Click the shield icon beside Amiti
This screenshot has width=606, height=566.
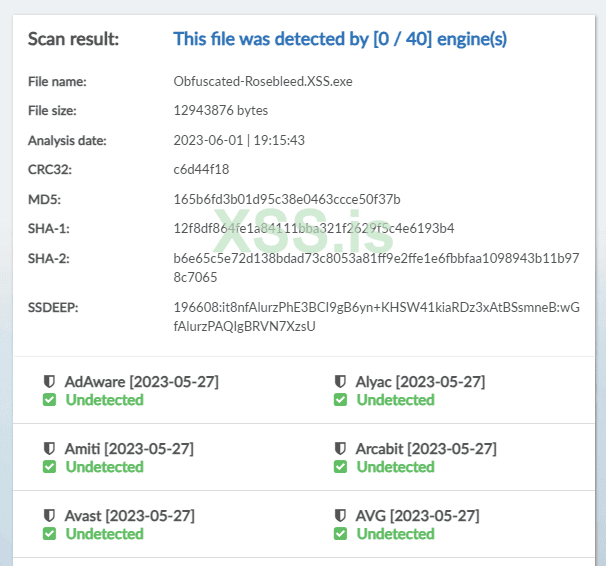tap(48, 449)
